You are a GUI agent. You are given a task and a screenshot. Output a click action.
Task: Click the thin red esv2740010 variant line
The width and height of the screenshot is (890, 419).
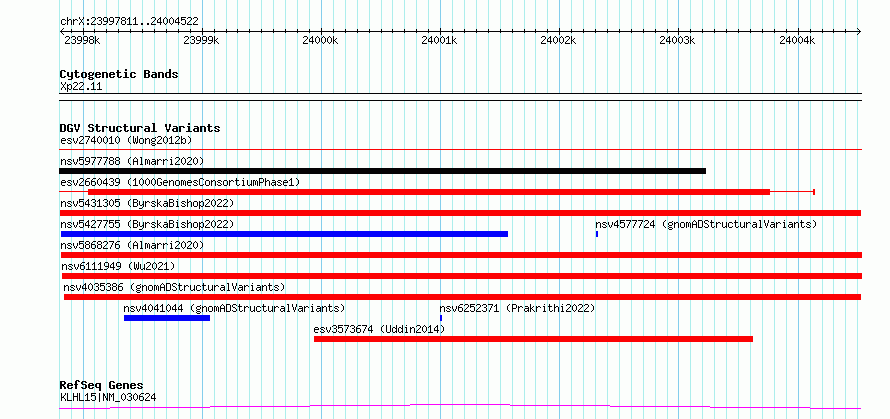460,150
